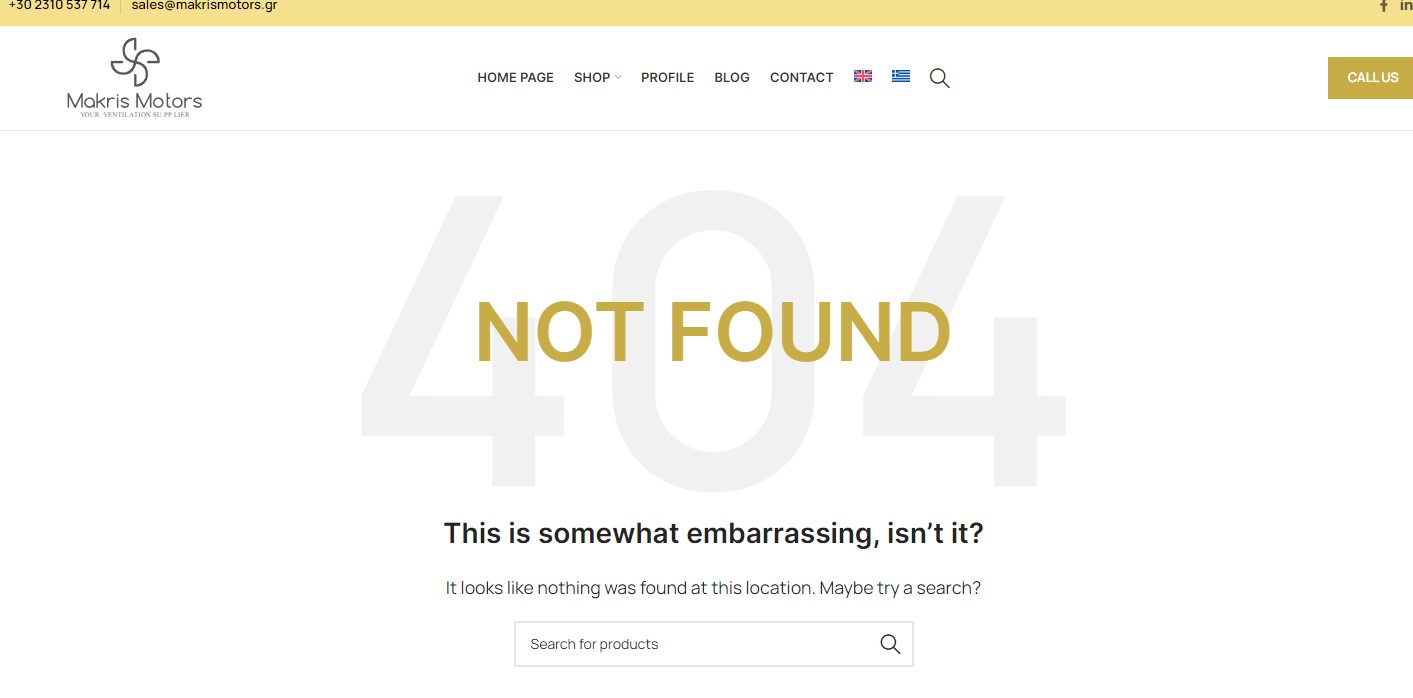Open search via header magnifier icon

939,78
